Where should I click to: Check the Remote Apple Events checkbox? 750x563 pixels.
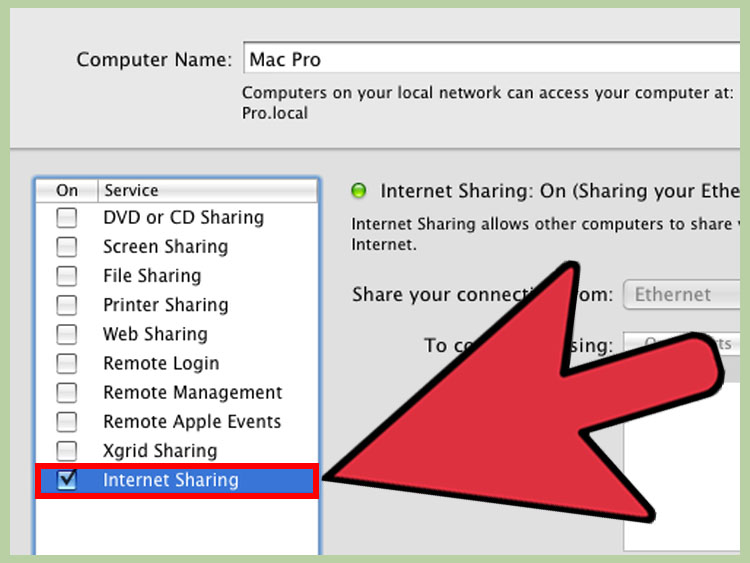[66, 422]
